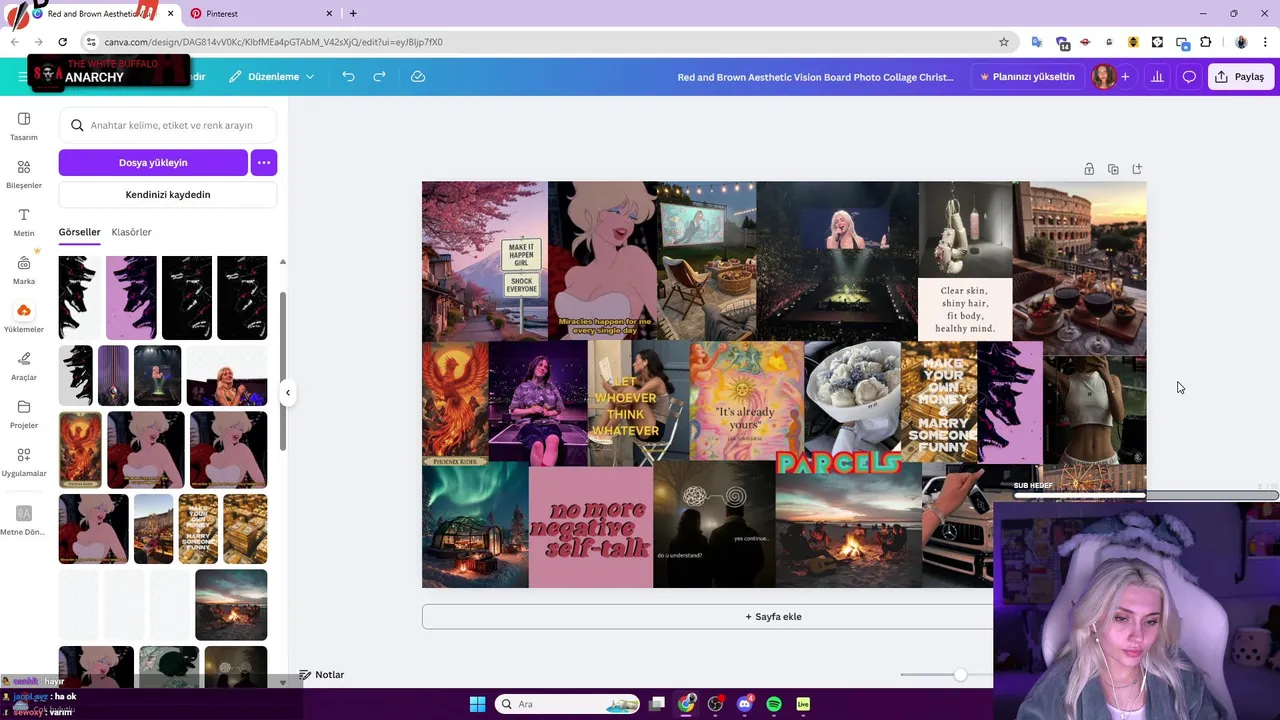Click the uploads search field
The image size is (1280, 720).
click(x=168, y=125)
